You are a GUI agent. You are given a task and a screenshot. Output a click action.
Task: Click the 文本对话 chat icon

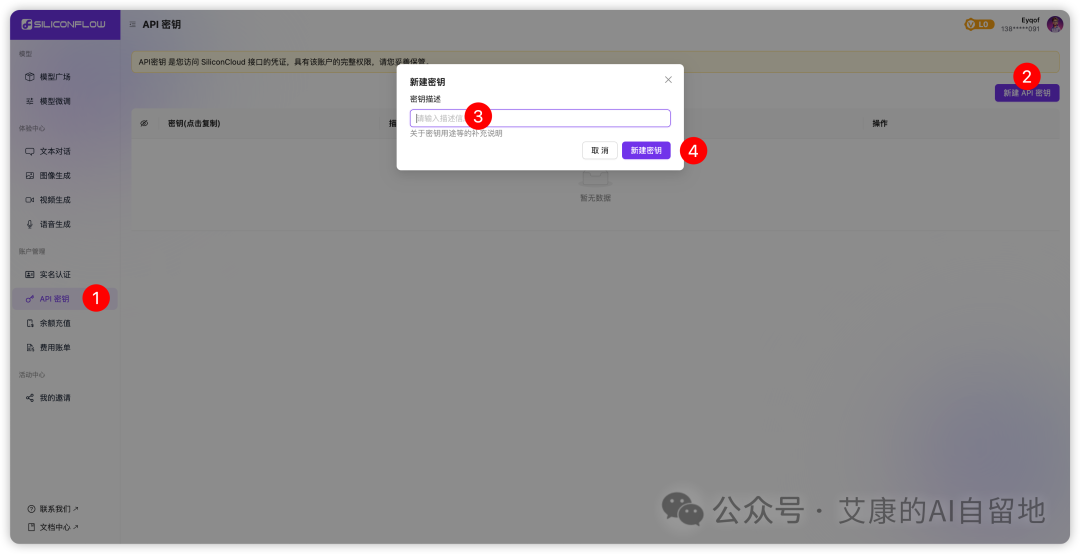click(30, 151)
